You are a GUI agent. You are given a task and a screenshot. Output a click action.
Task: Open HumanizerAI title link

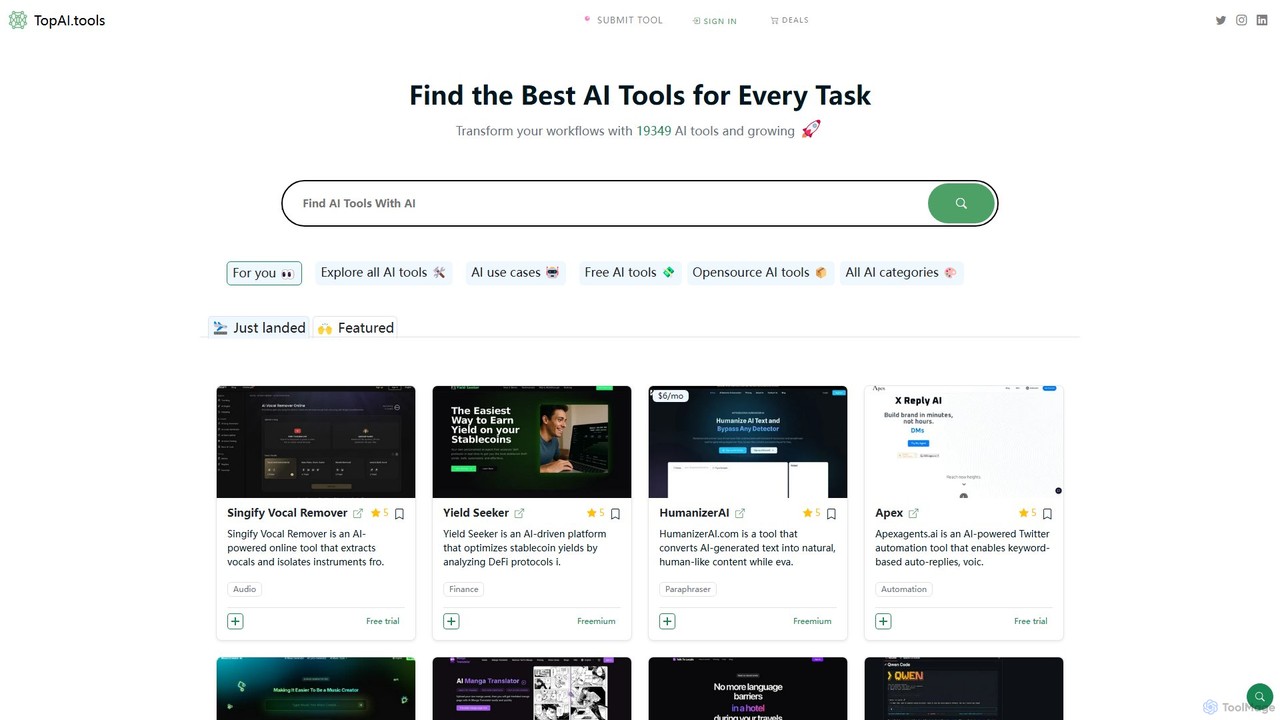tap(694, 513)
